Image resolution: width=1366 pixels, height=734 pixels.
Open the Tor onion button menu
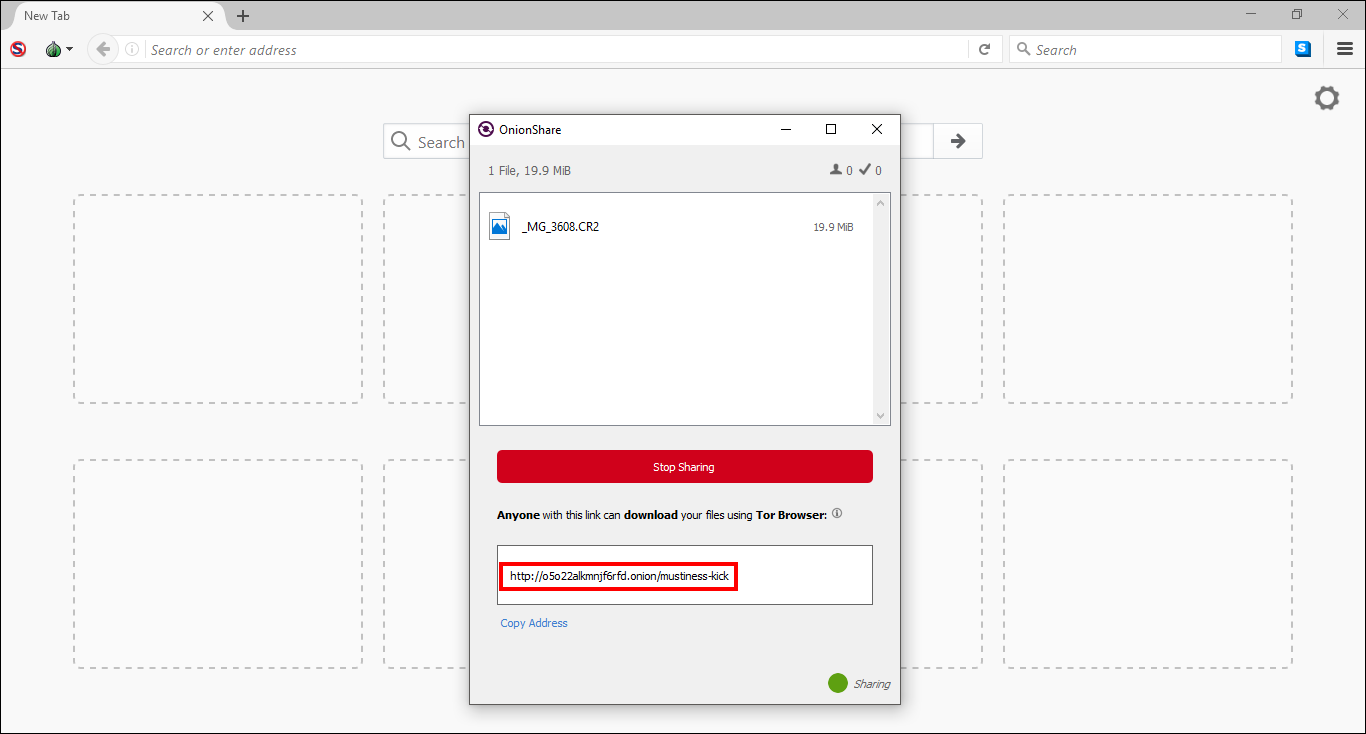pyautogui.click(x=59, y=49)
